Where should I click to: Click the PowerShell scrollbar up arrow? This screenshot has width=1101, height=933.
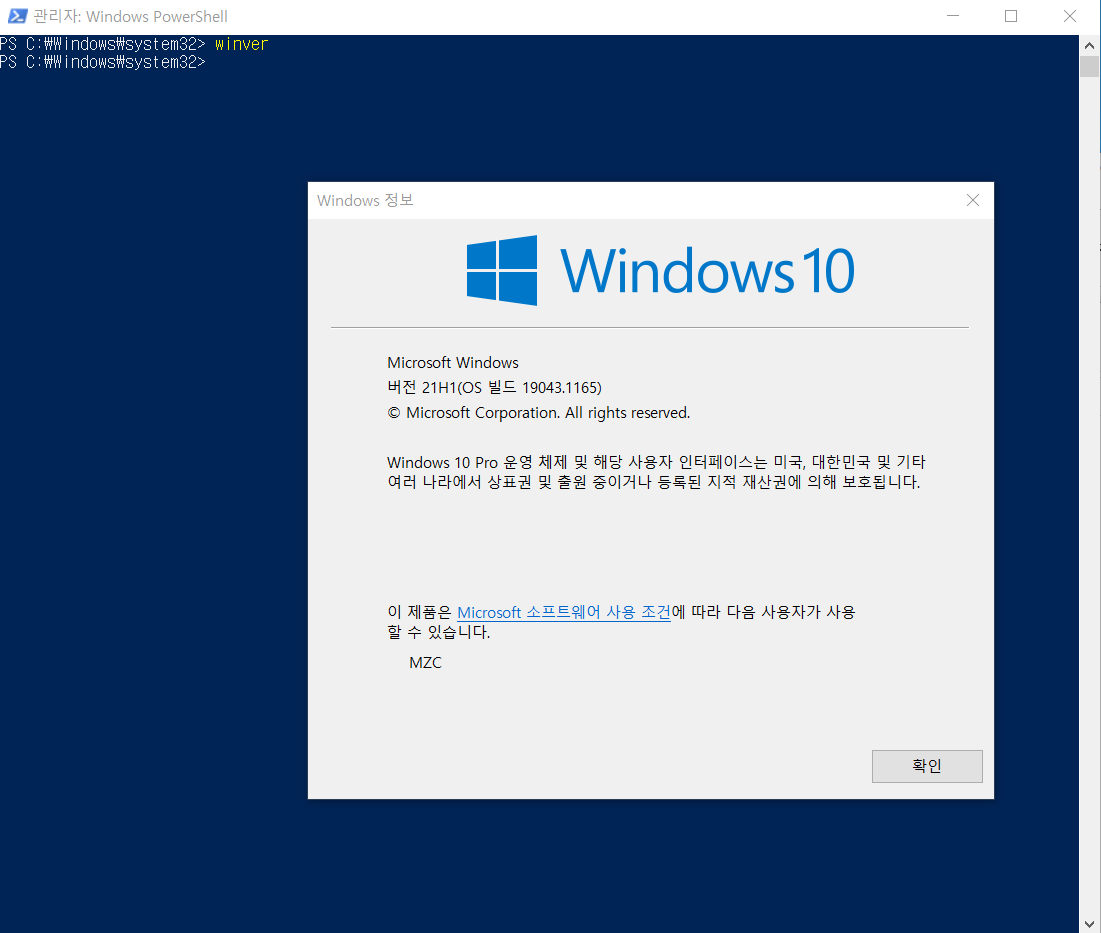click(1089, 45)
